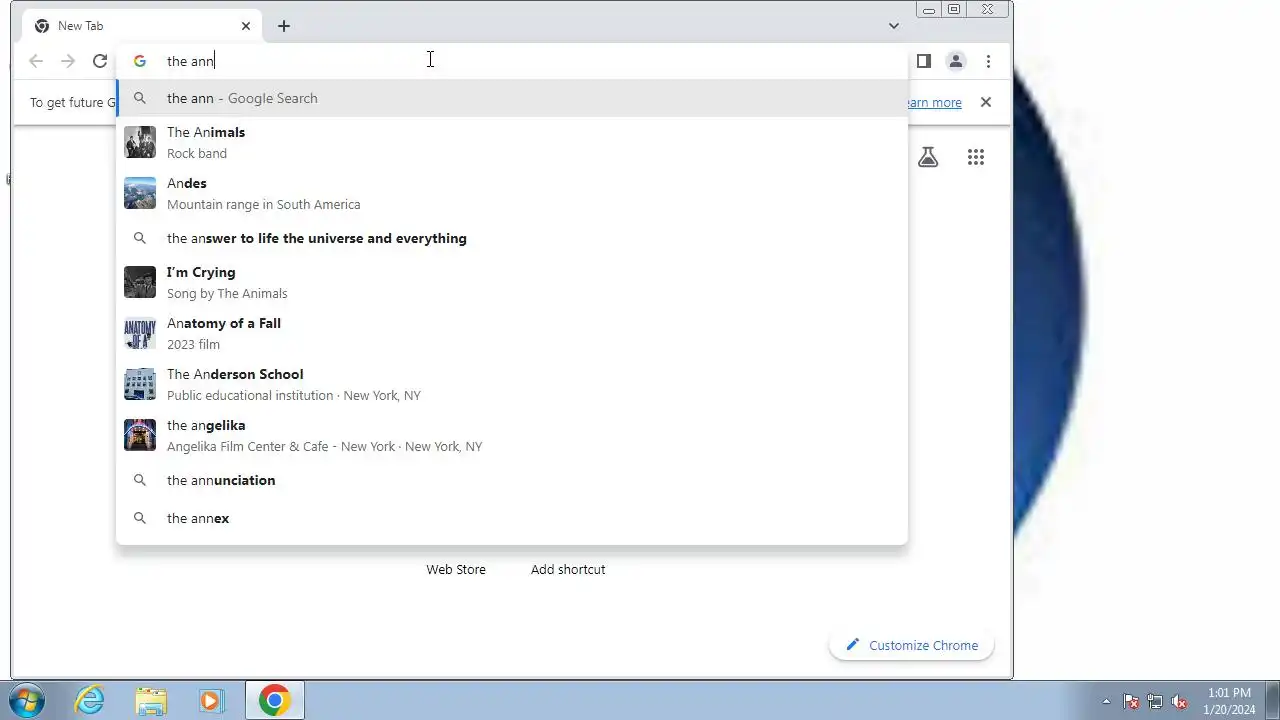Click The Anderson School building thumbnail
The image size is (1280, 720).
coord(140,384)
